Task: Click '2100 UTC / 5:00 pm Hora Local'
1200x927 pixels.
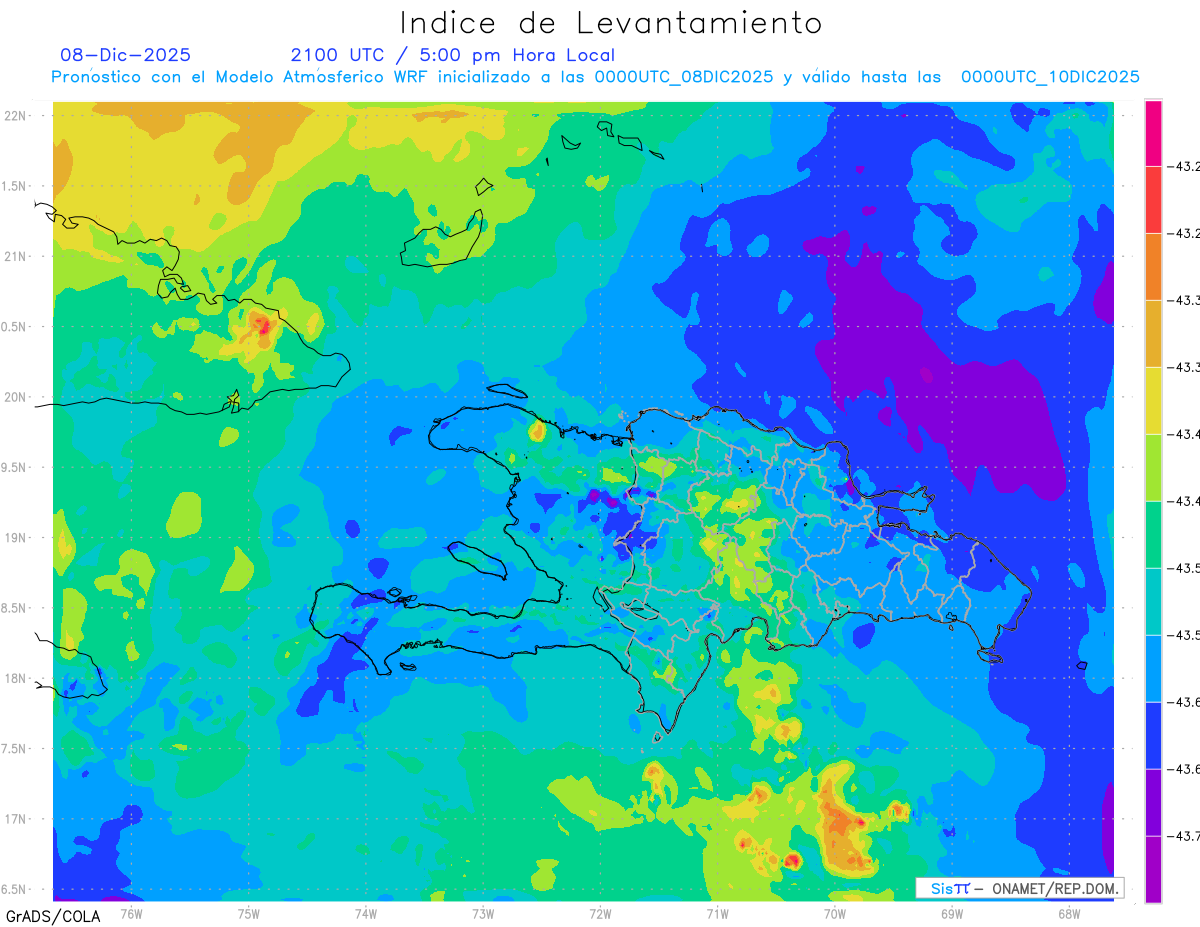Action: 453,55
